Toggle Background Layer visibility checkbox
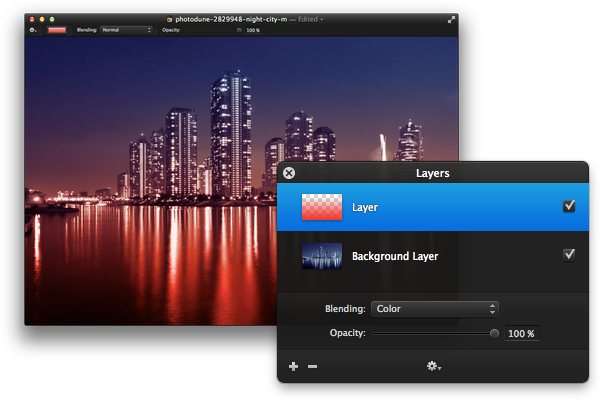600x400 pixels. [569, 255]
